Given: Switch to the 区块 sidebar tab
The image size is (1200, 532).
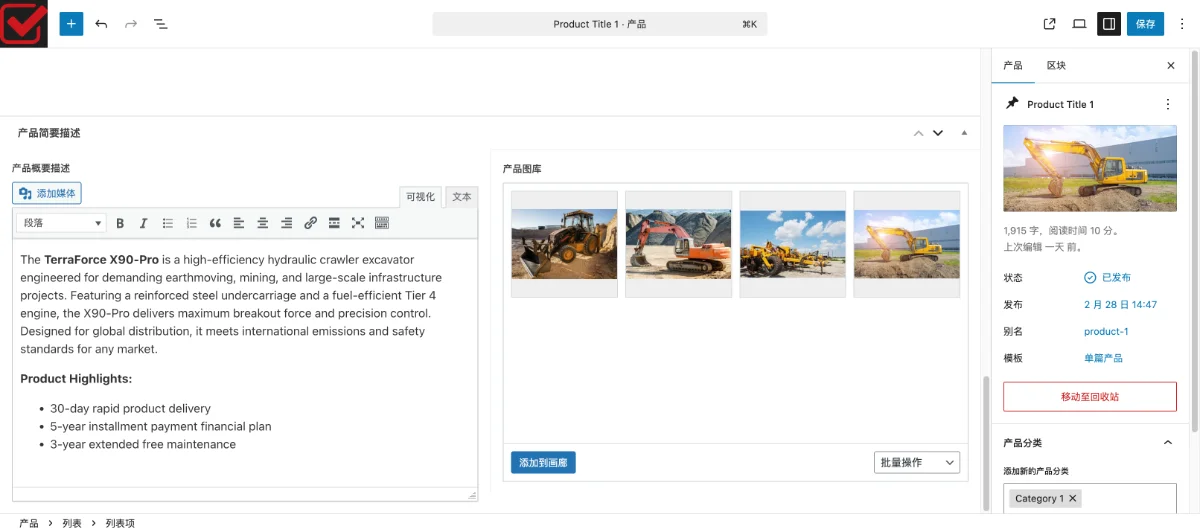Looking at the screenshot, I should pos(1056,66).
